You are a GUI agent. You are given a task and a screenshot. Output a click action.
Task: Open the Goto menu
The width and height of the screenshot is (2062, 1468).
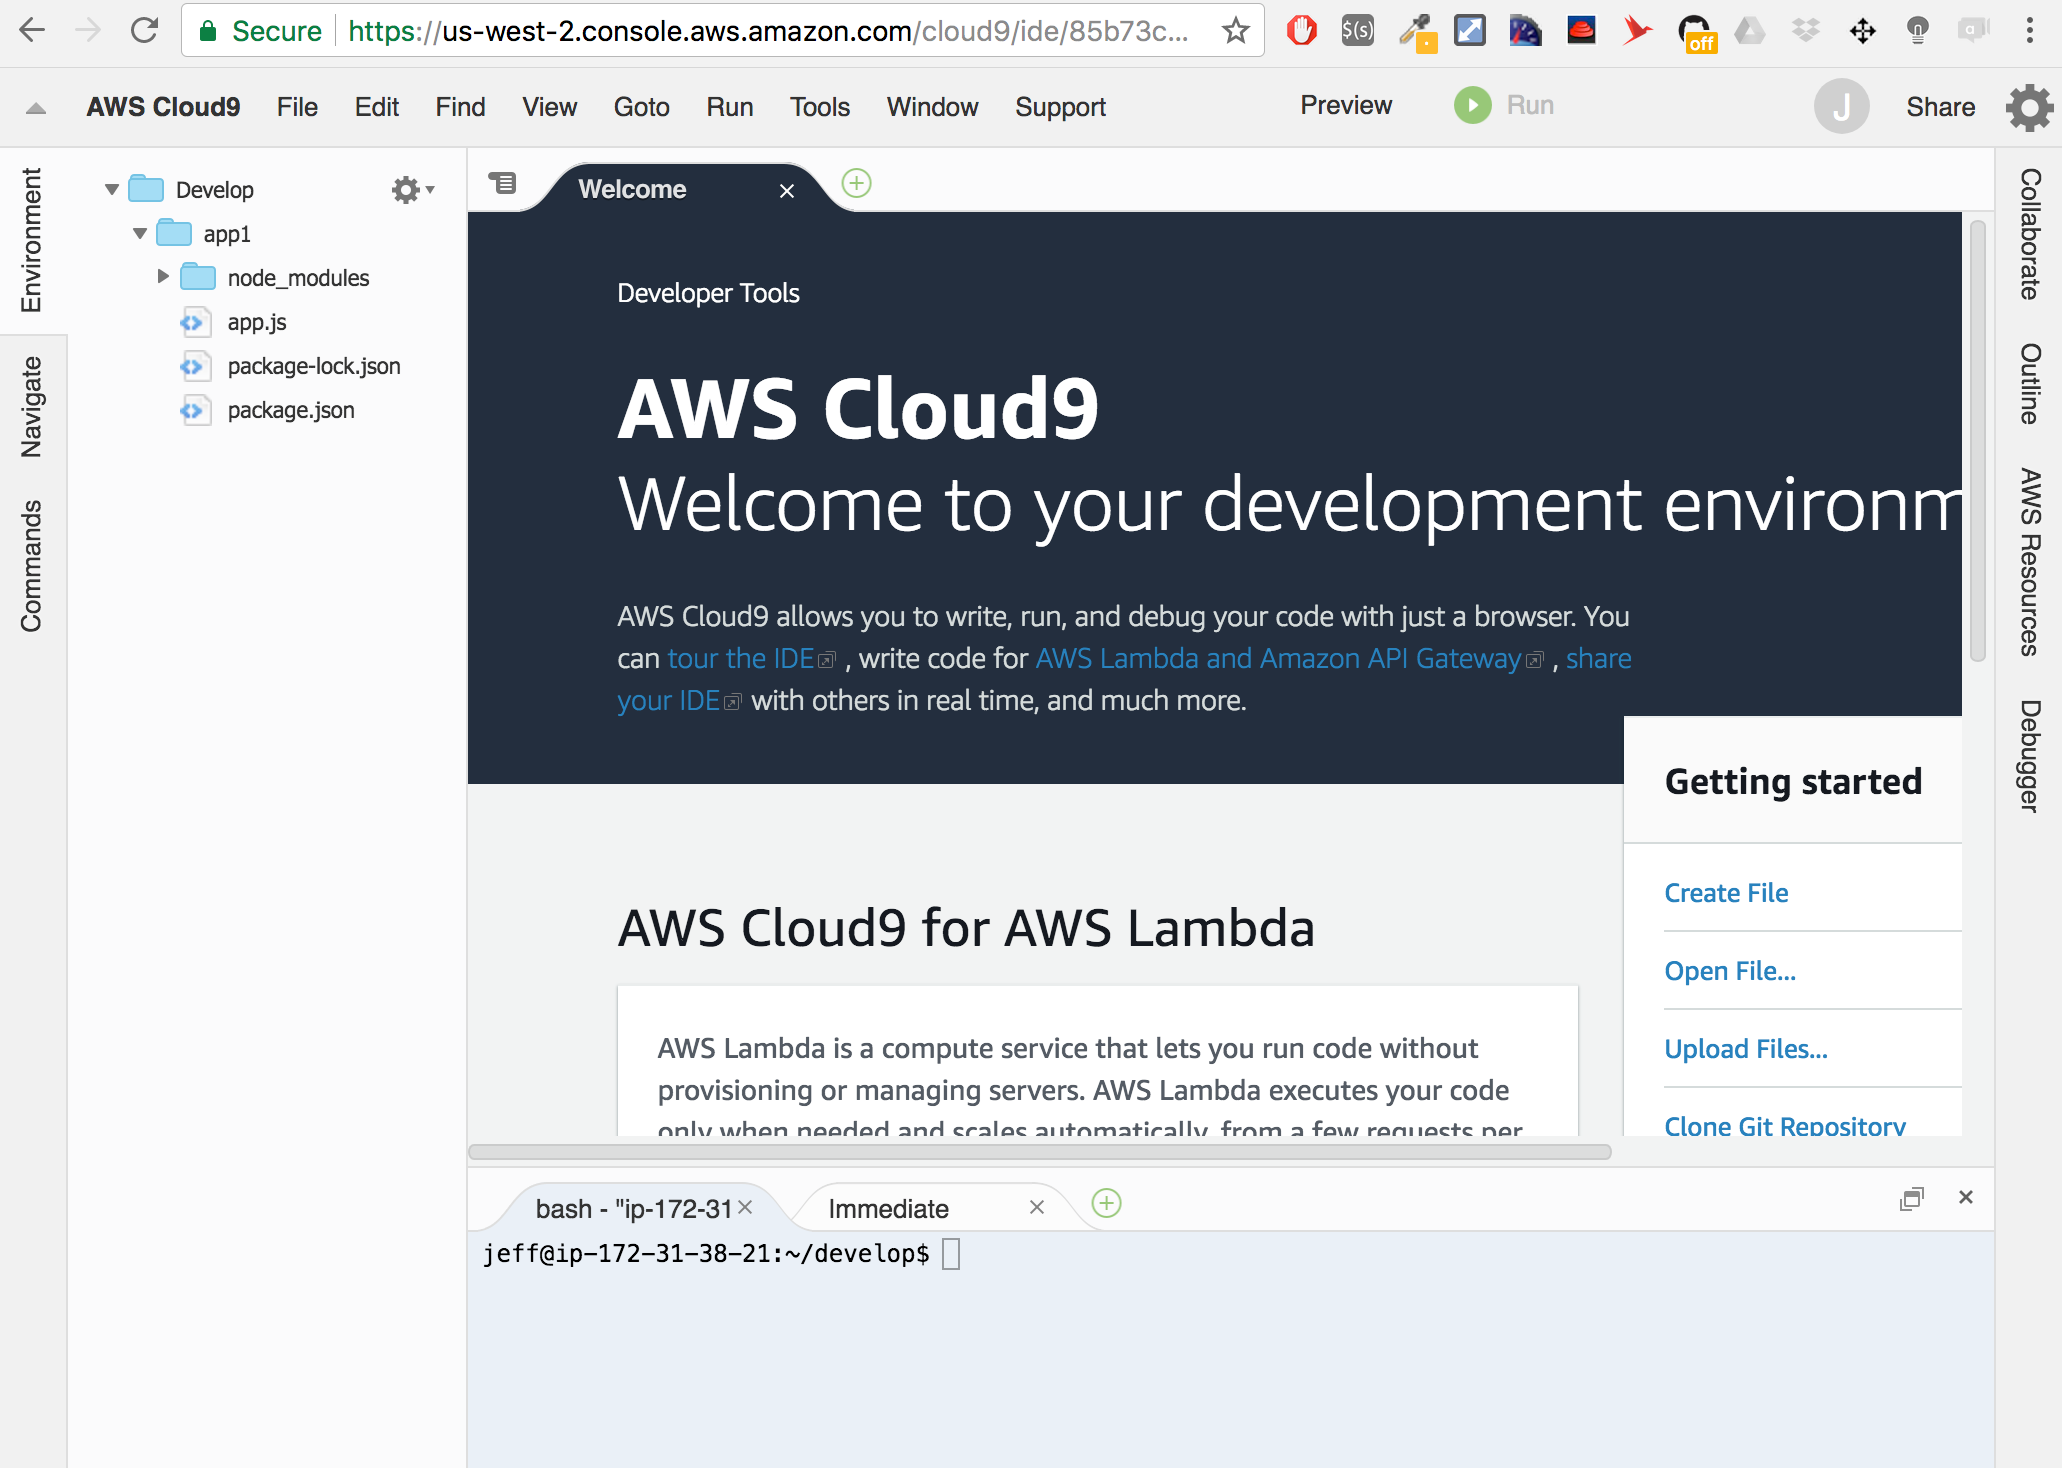click(641, 107)
